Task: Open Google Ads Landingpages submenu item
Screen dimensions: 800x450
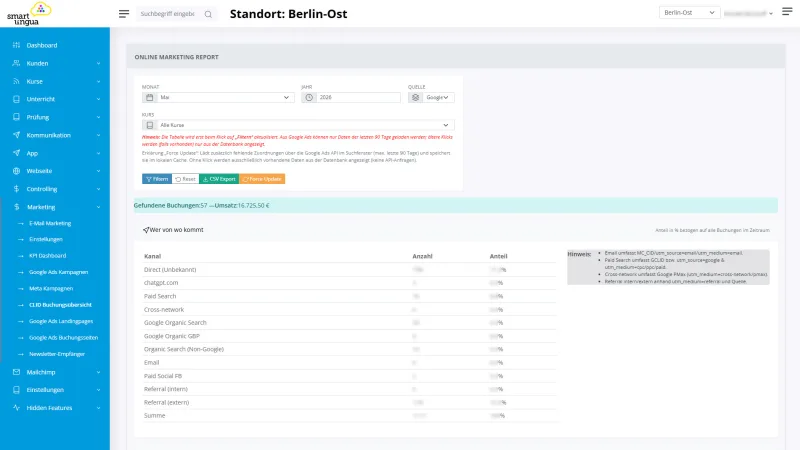Action: tap(61, 321)
